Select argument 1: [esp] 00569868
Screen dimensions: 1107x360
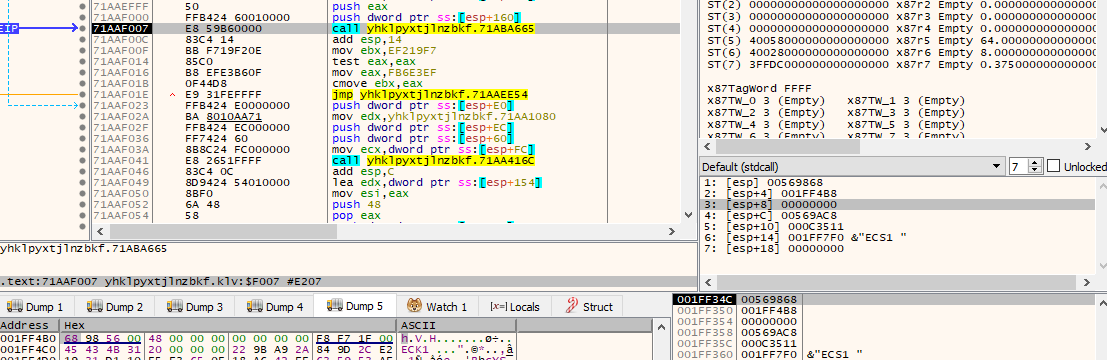pyautogui.click(x=764, y=182)
